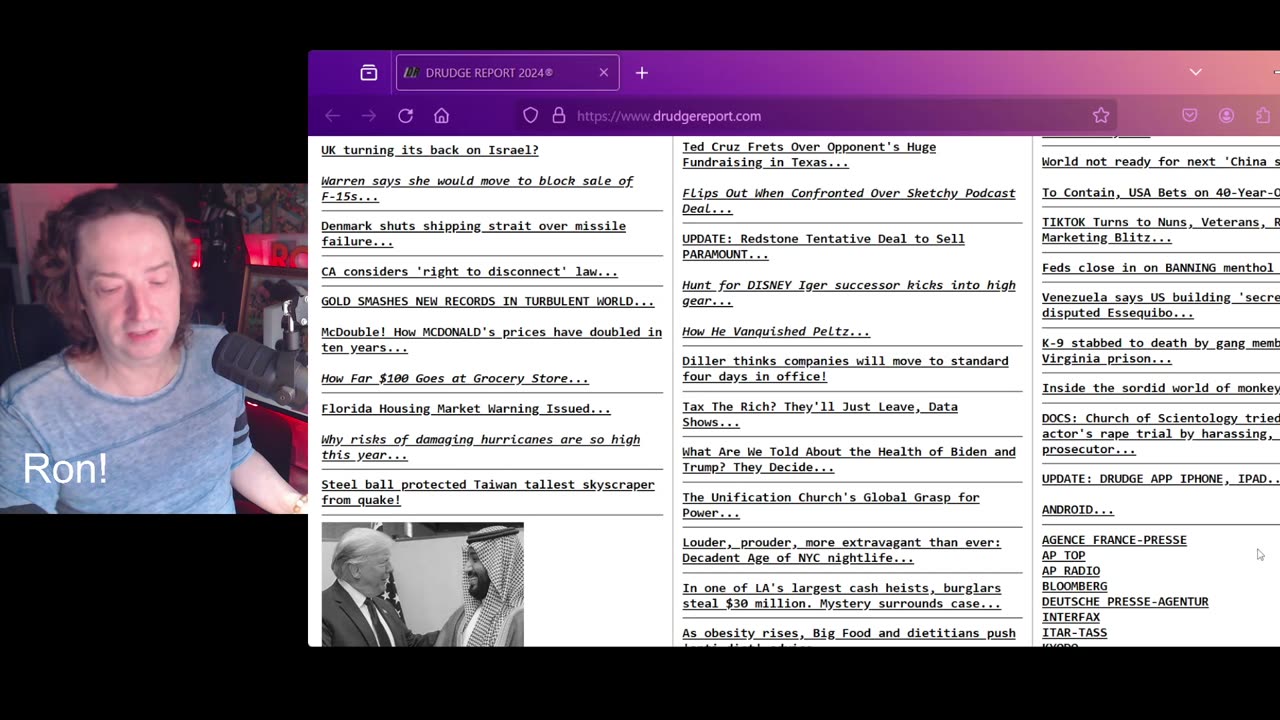Screen dimensions: 1280x720
Task: Open the INTERFAX wire link
Action: point(1071,617)
